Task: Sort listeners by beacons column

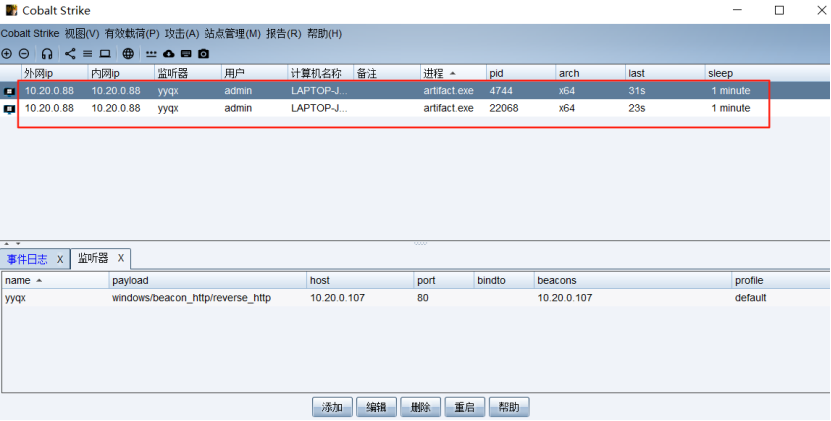Action: click(633, 280)
